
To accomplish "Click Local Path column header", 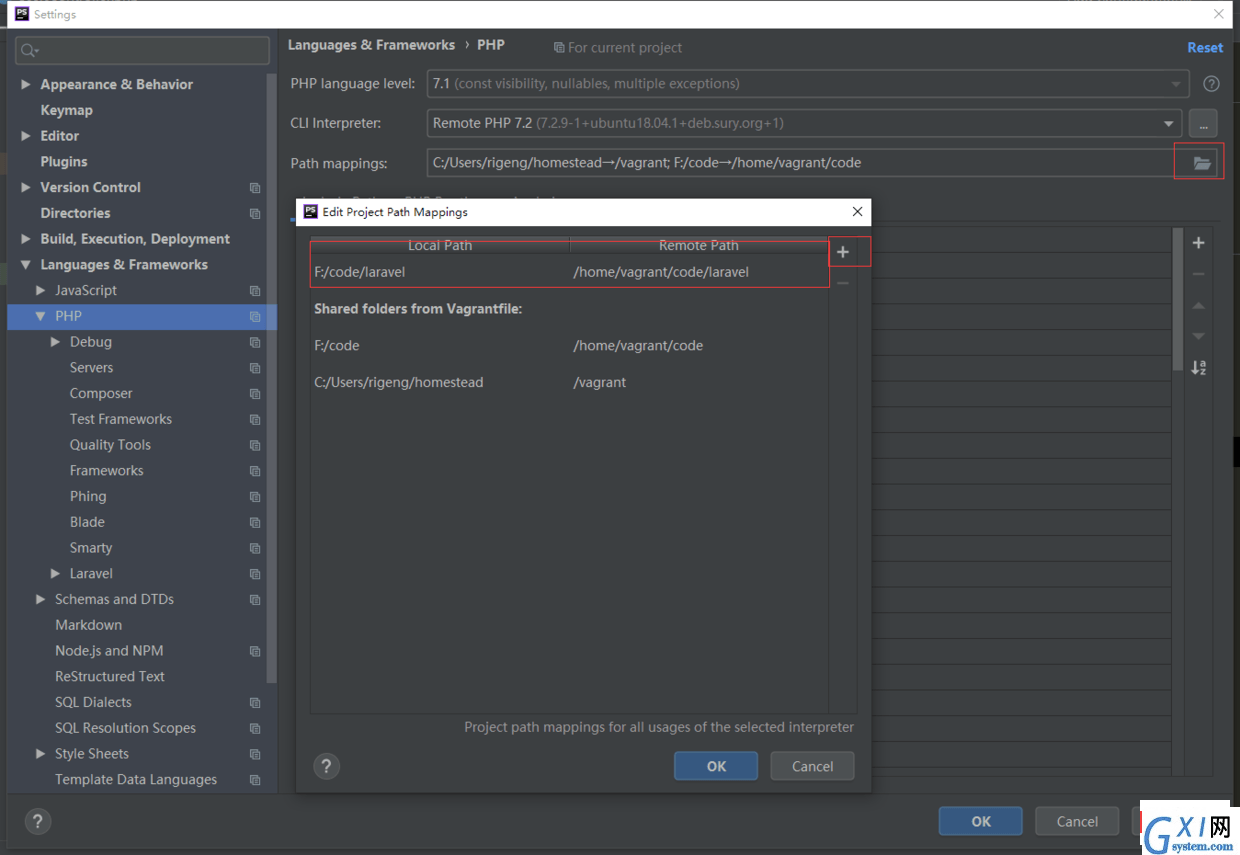I will click(440, 245).
